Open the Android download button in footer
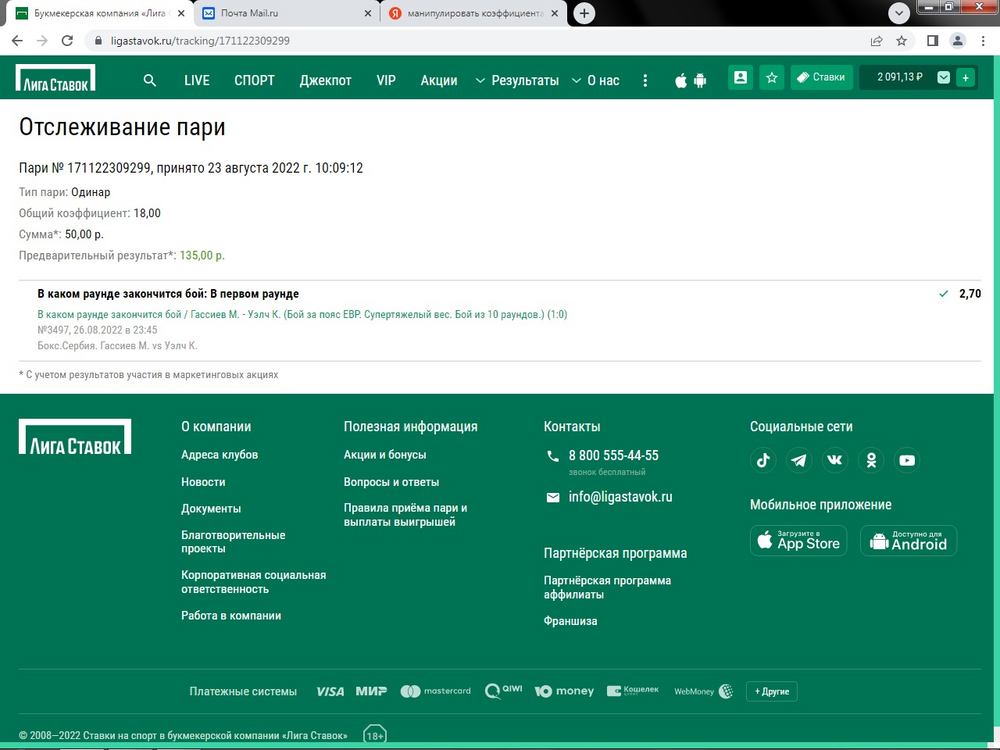The height and width of the screenshot is (750, 1000). click(909, 541)
